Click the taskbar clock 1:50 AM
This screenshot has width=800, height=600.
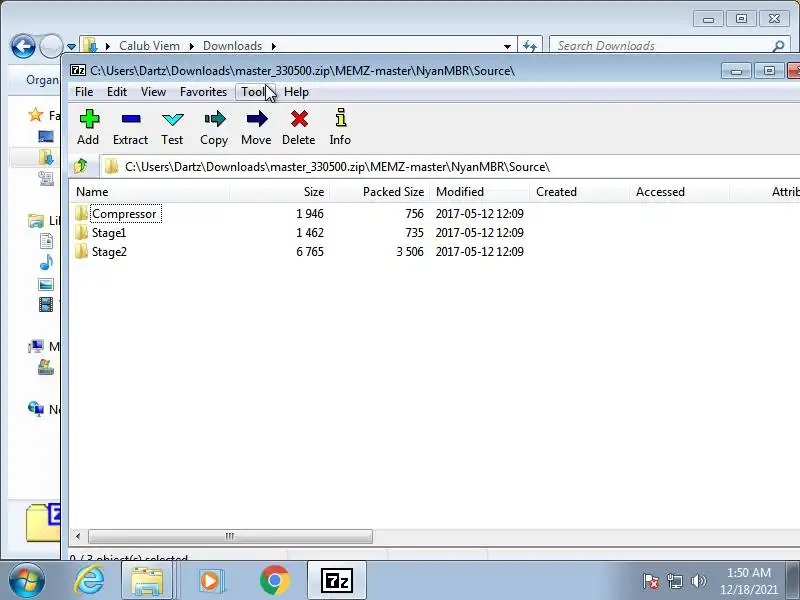[749, 572]
